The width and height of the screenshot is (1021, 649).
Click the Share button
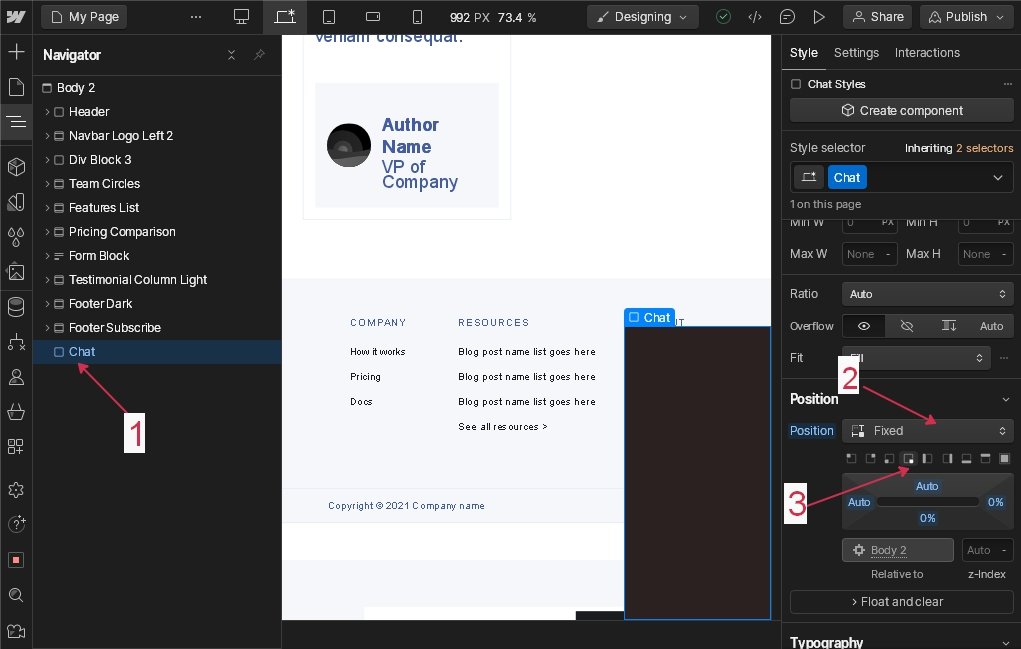[x=877, y=17]
